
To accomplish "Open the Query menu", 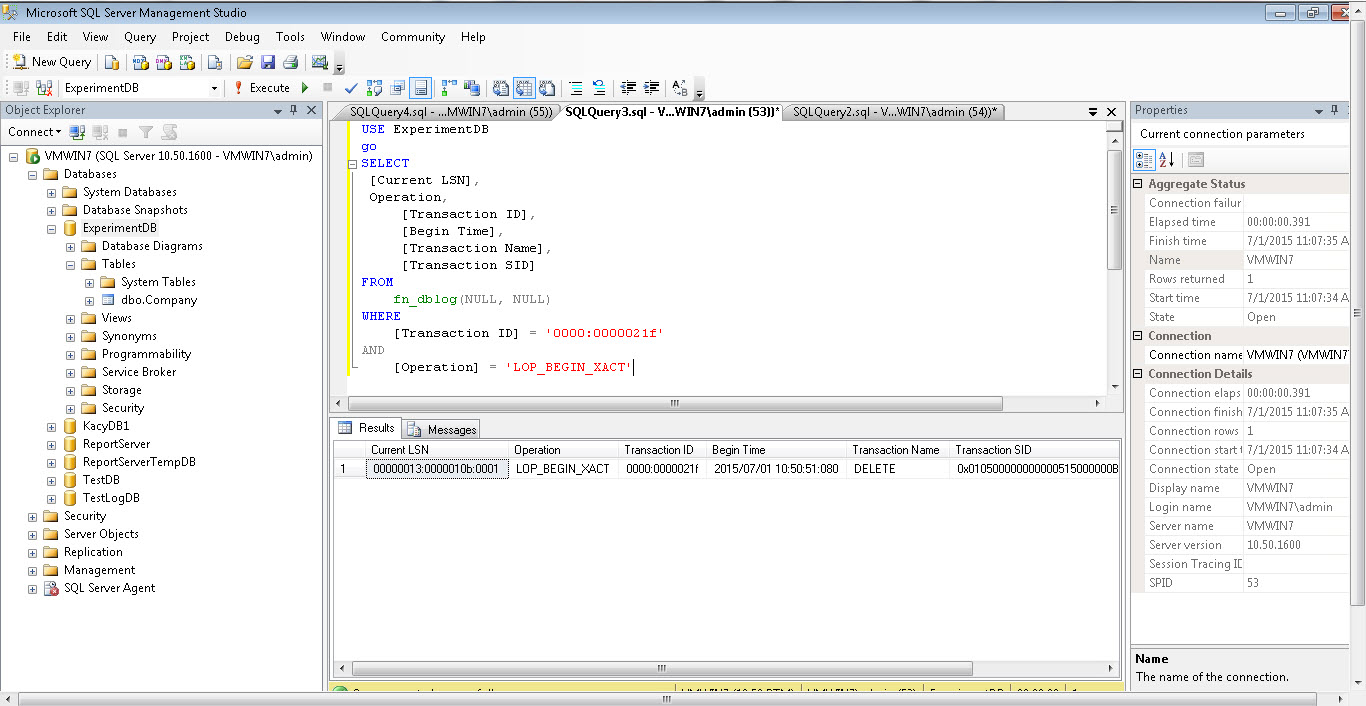I will (140, 37).
